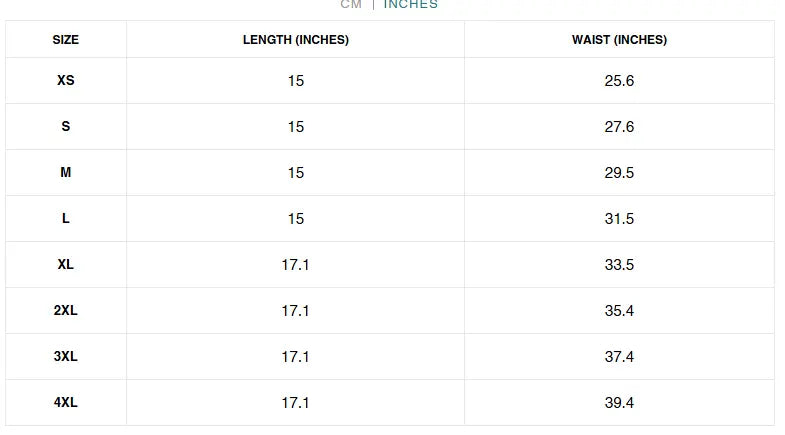Click the 29.5 waist value

(x=619, y=173)
